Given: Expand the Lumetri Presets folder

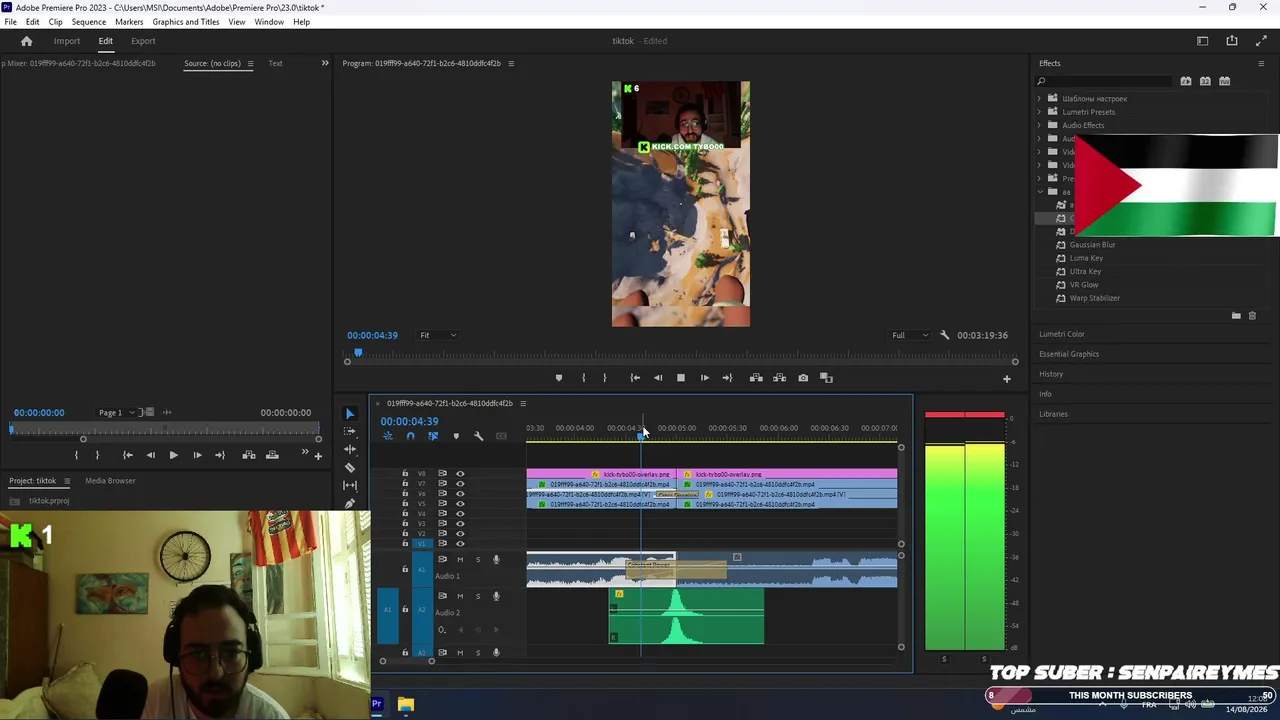Looking at the screenshot, I should tap(1039, 112).
